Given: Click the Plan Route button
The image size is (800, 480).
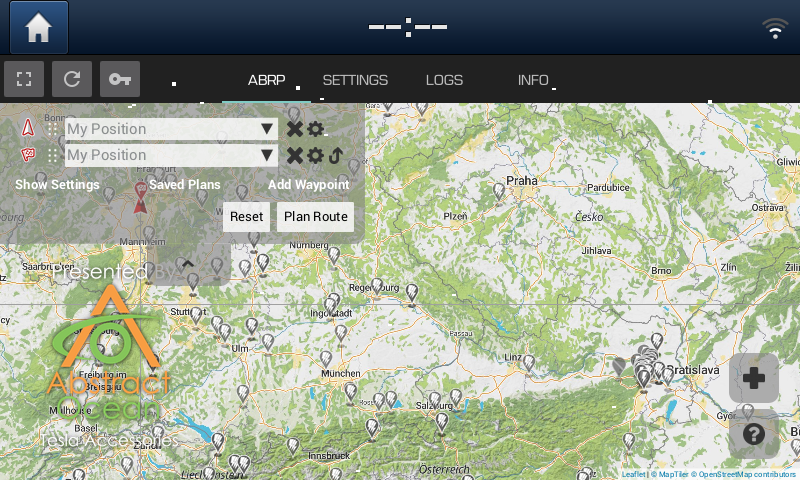Looking at the screenshot, I should tap(315, 217).
